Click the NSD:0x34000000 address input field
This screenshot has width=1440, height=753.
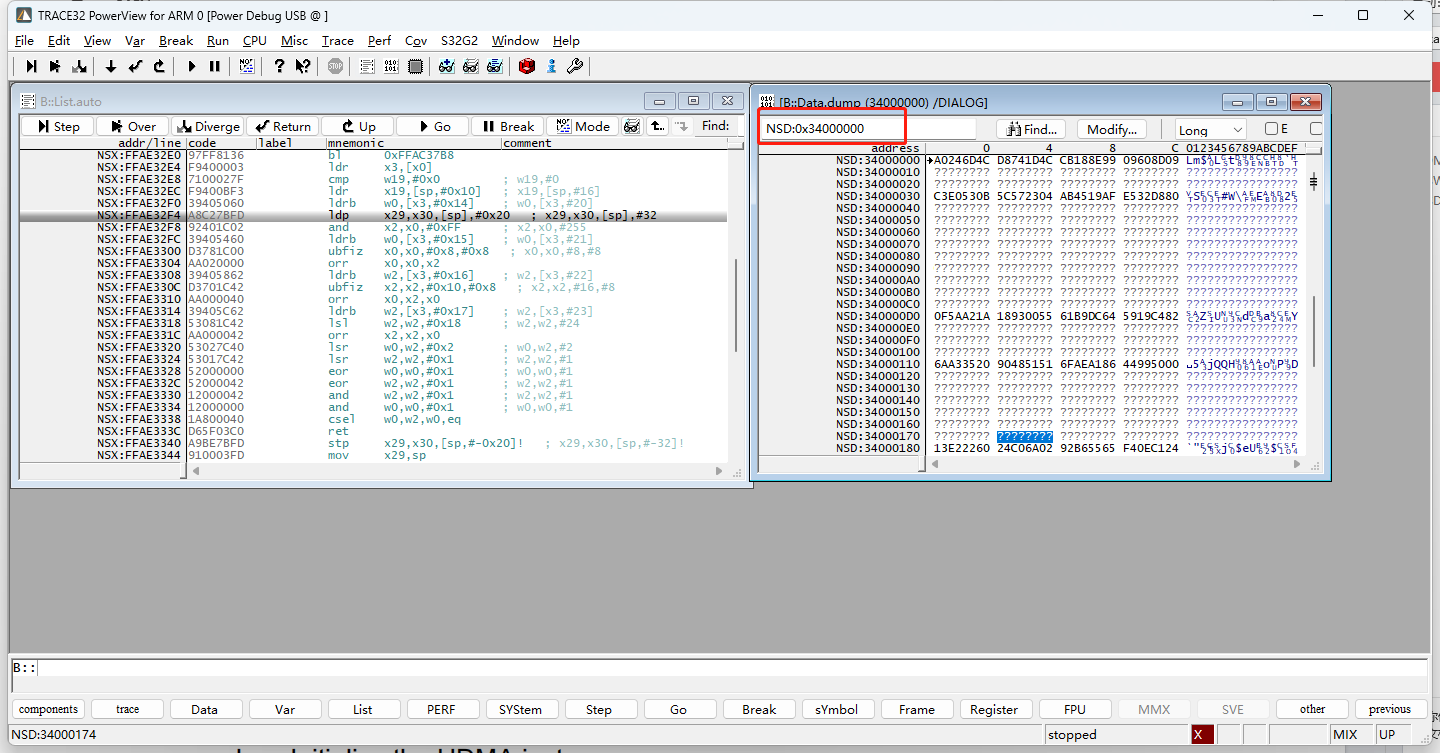tap(832, 128)
